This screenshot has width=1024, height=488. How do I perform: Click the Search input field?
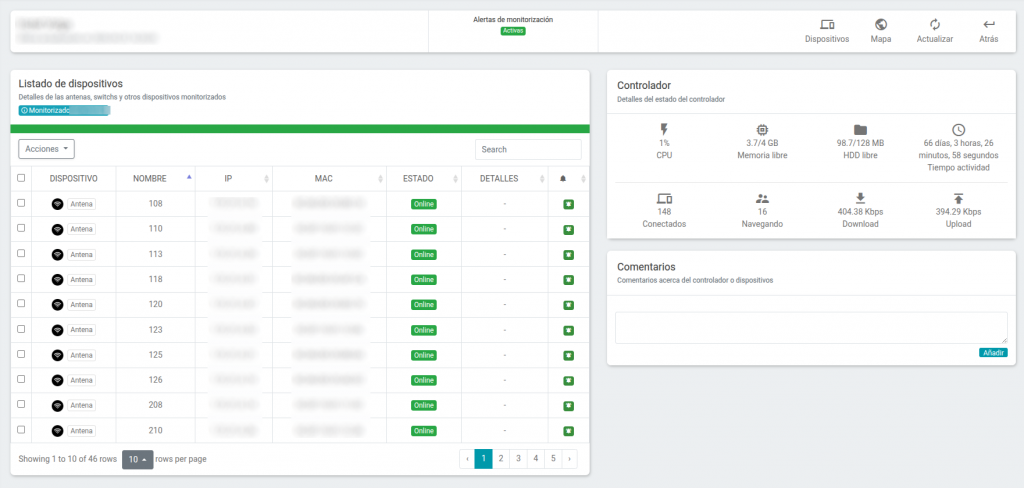coord(528,149)
